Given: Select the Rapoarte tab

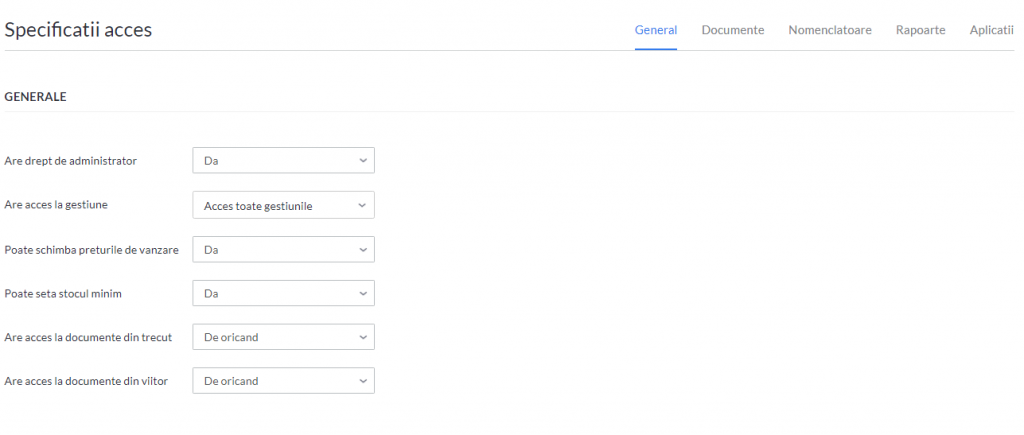Looking at the screenshot, I should (x=920, y=30).
